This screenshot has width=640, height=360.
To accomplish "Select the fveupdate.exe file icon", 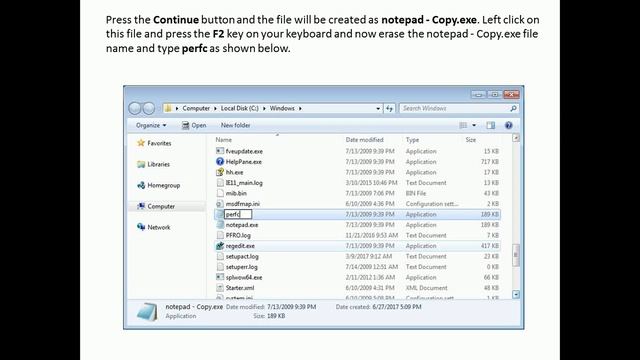I will pos(220,151).
